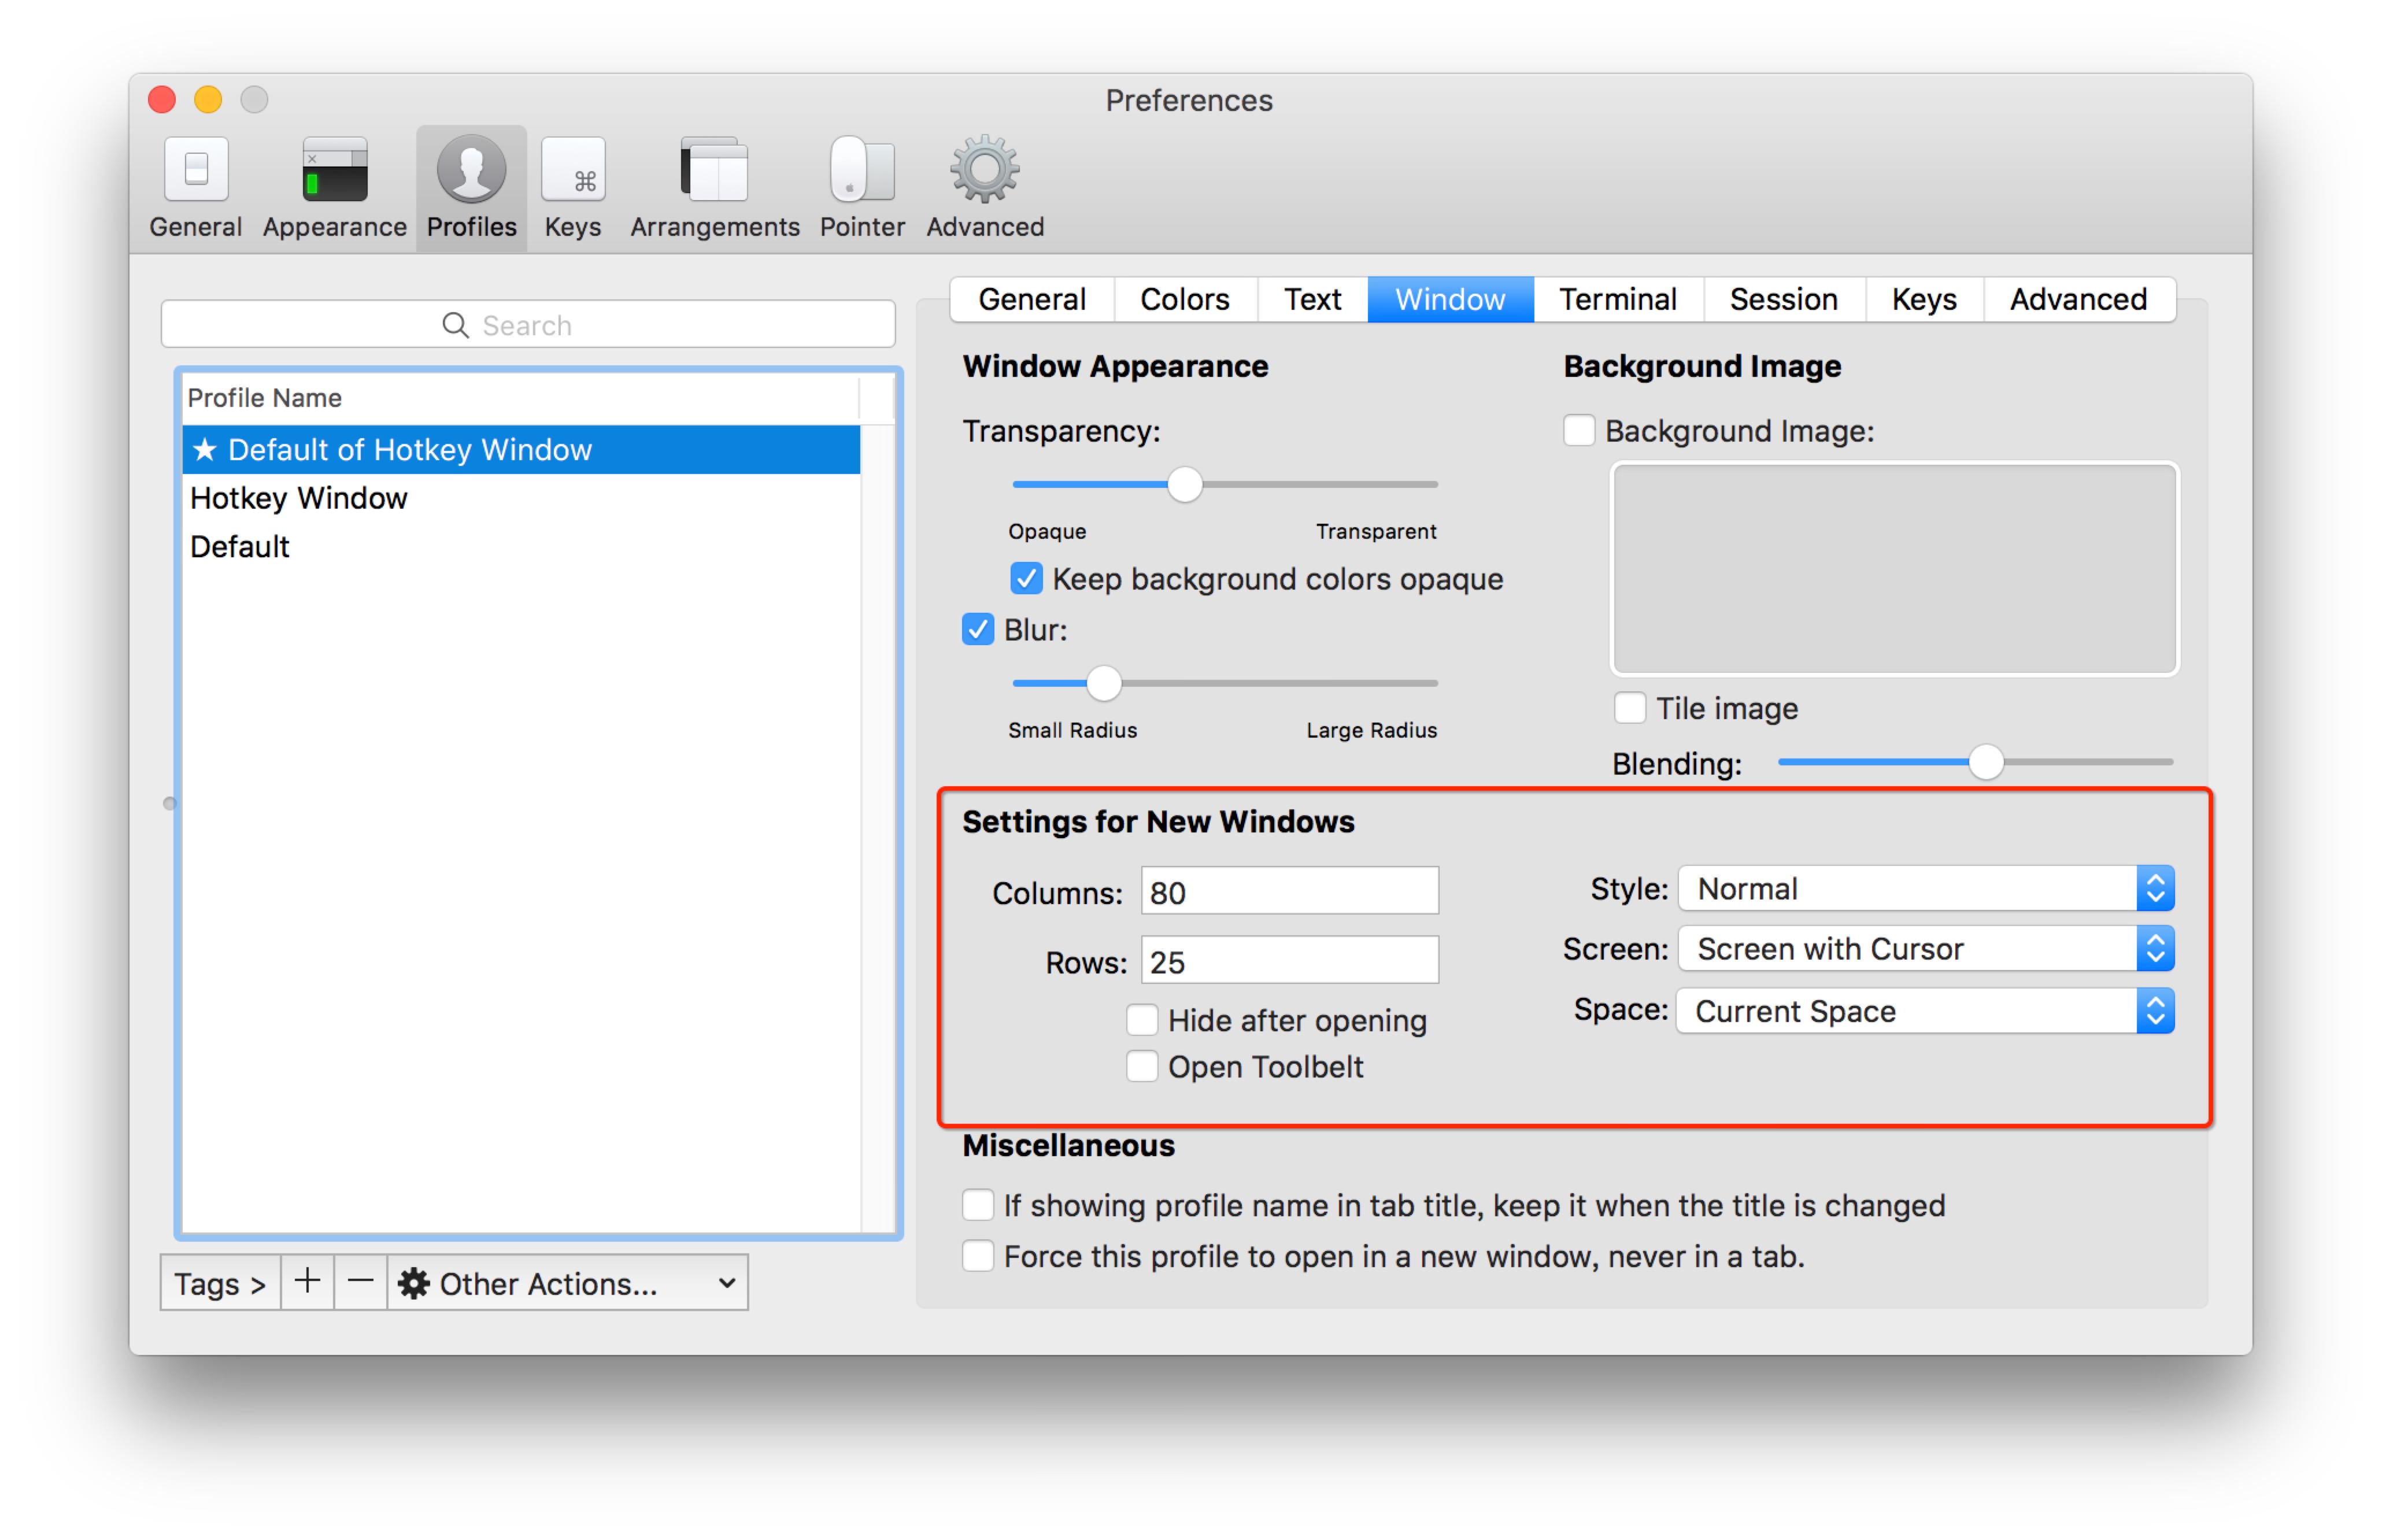Enable the Hide after opening checkbox
2382x1540 pixels.
click(1142, 1020)
